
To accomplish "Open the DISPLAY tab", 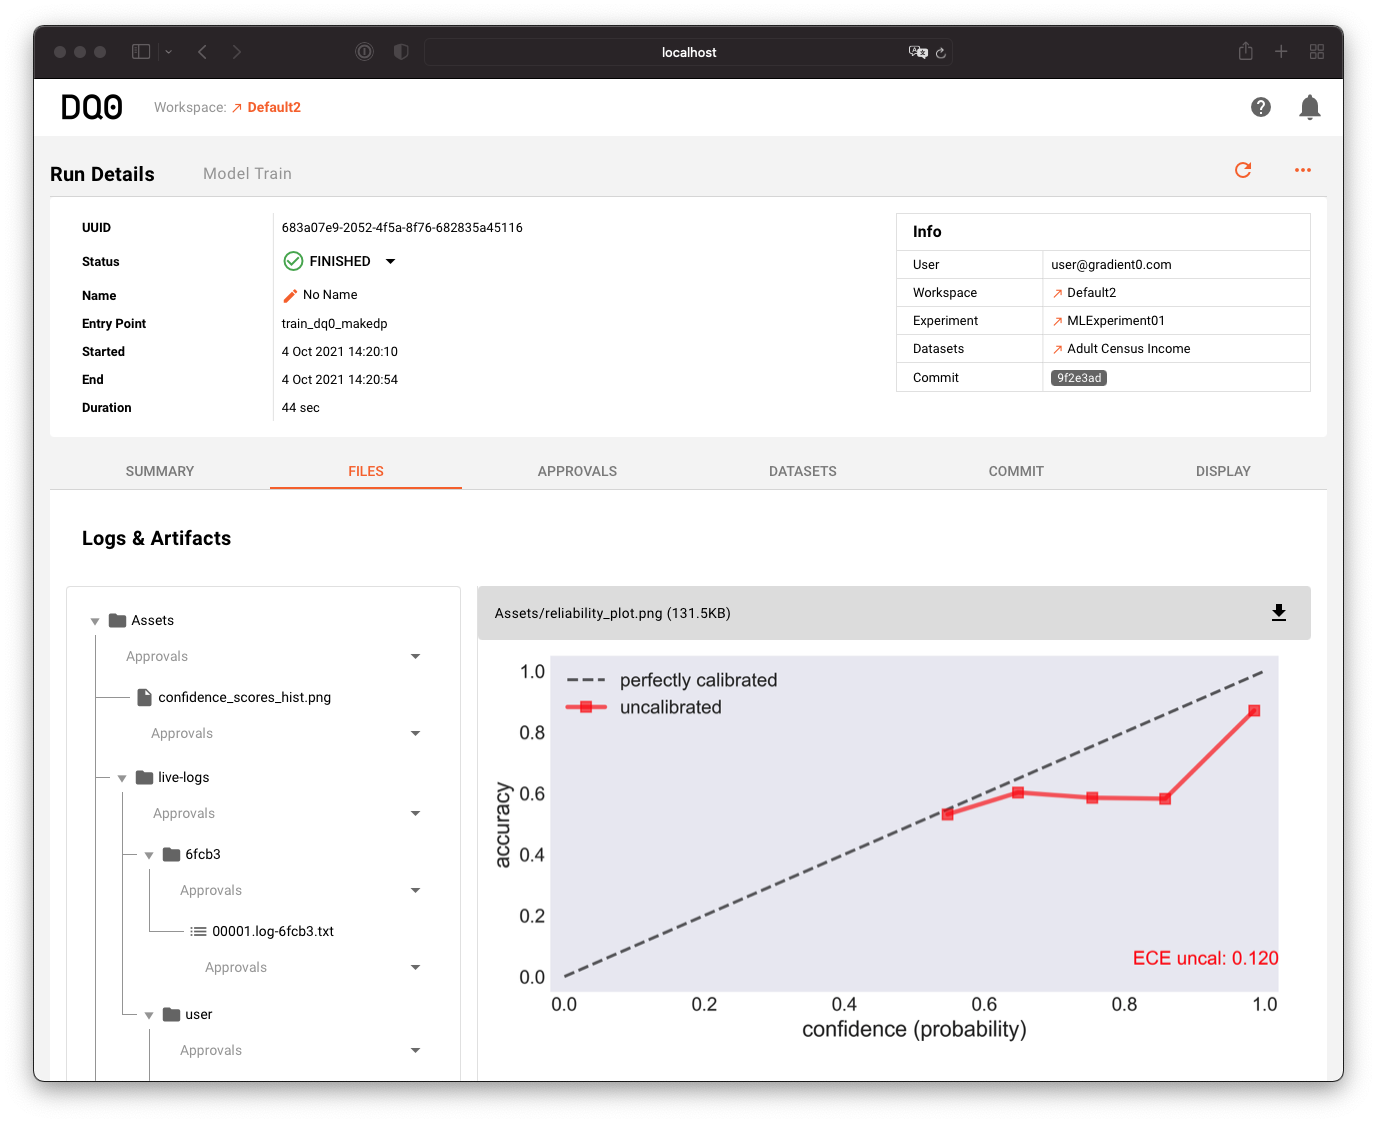I will tap(1223, 471).
